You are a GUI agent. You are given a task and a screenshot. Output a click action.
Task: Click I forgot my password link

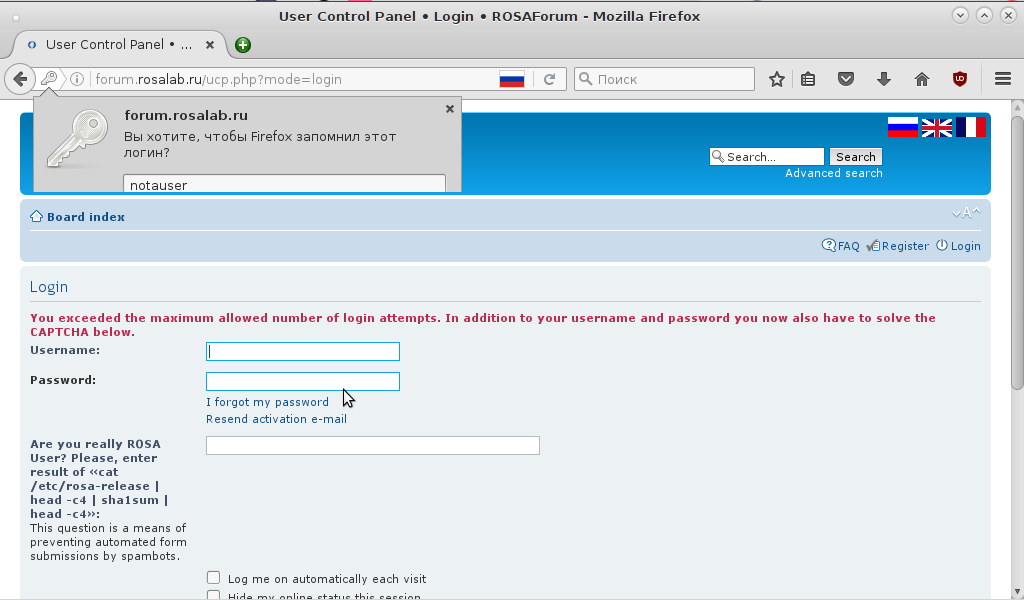[267, 402]
